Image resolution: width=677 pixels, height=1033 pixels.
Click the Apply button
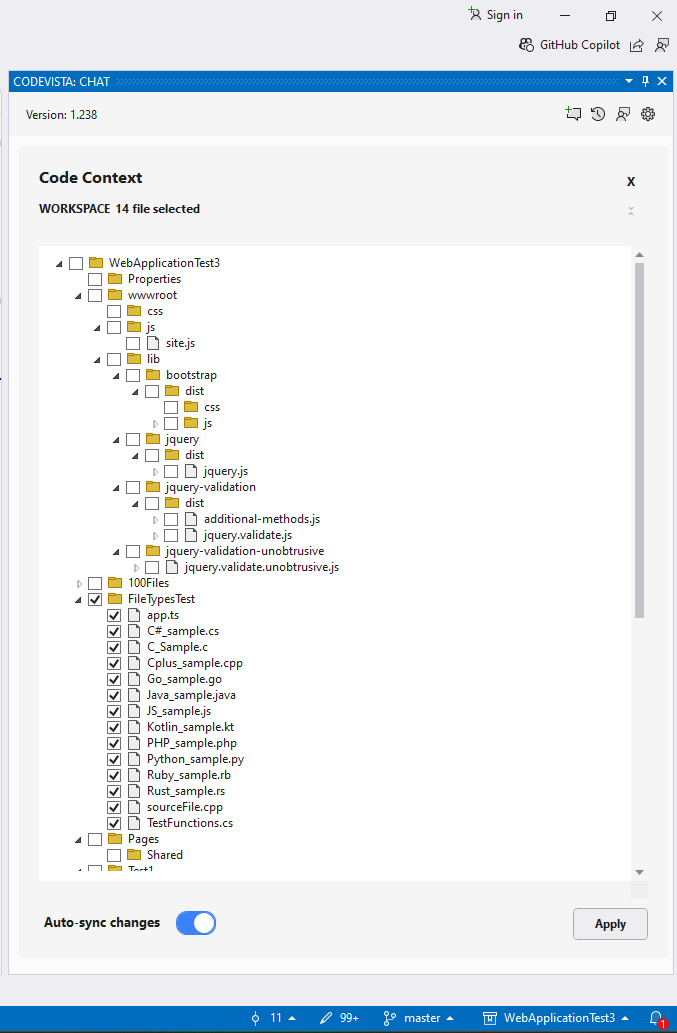pos(610,924)
